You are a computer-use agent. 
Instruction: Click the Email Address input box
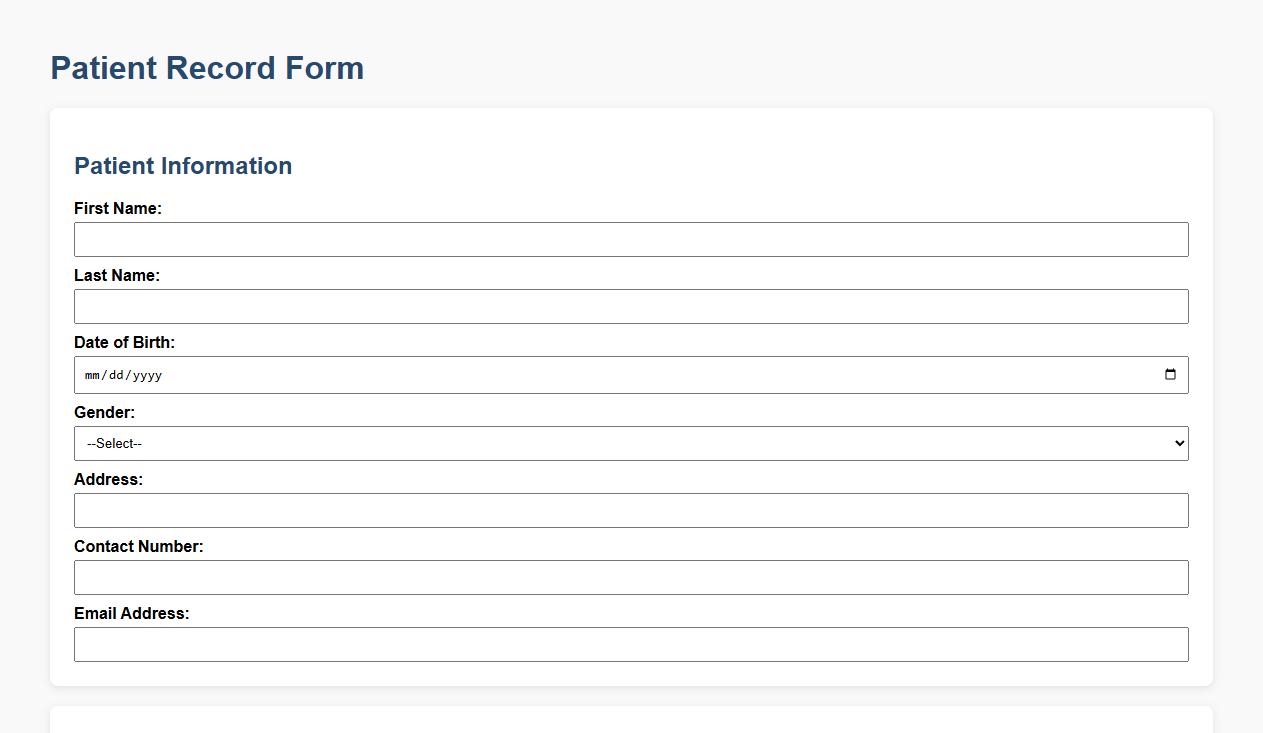click(631, 644)
